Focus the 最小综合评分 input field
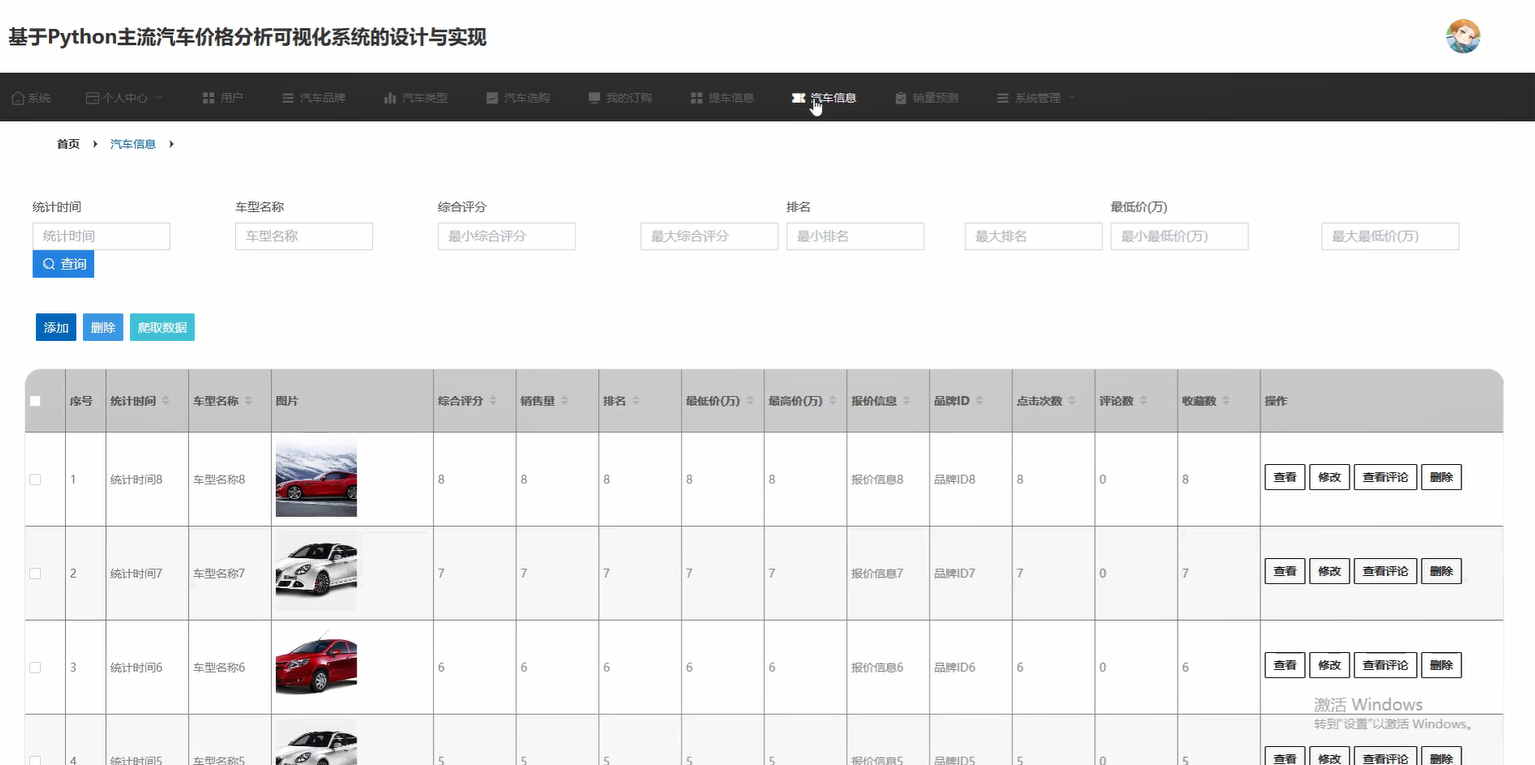Screen dimensions: 1535x765 point(506,236)
